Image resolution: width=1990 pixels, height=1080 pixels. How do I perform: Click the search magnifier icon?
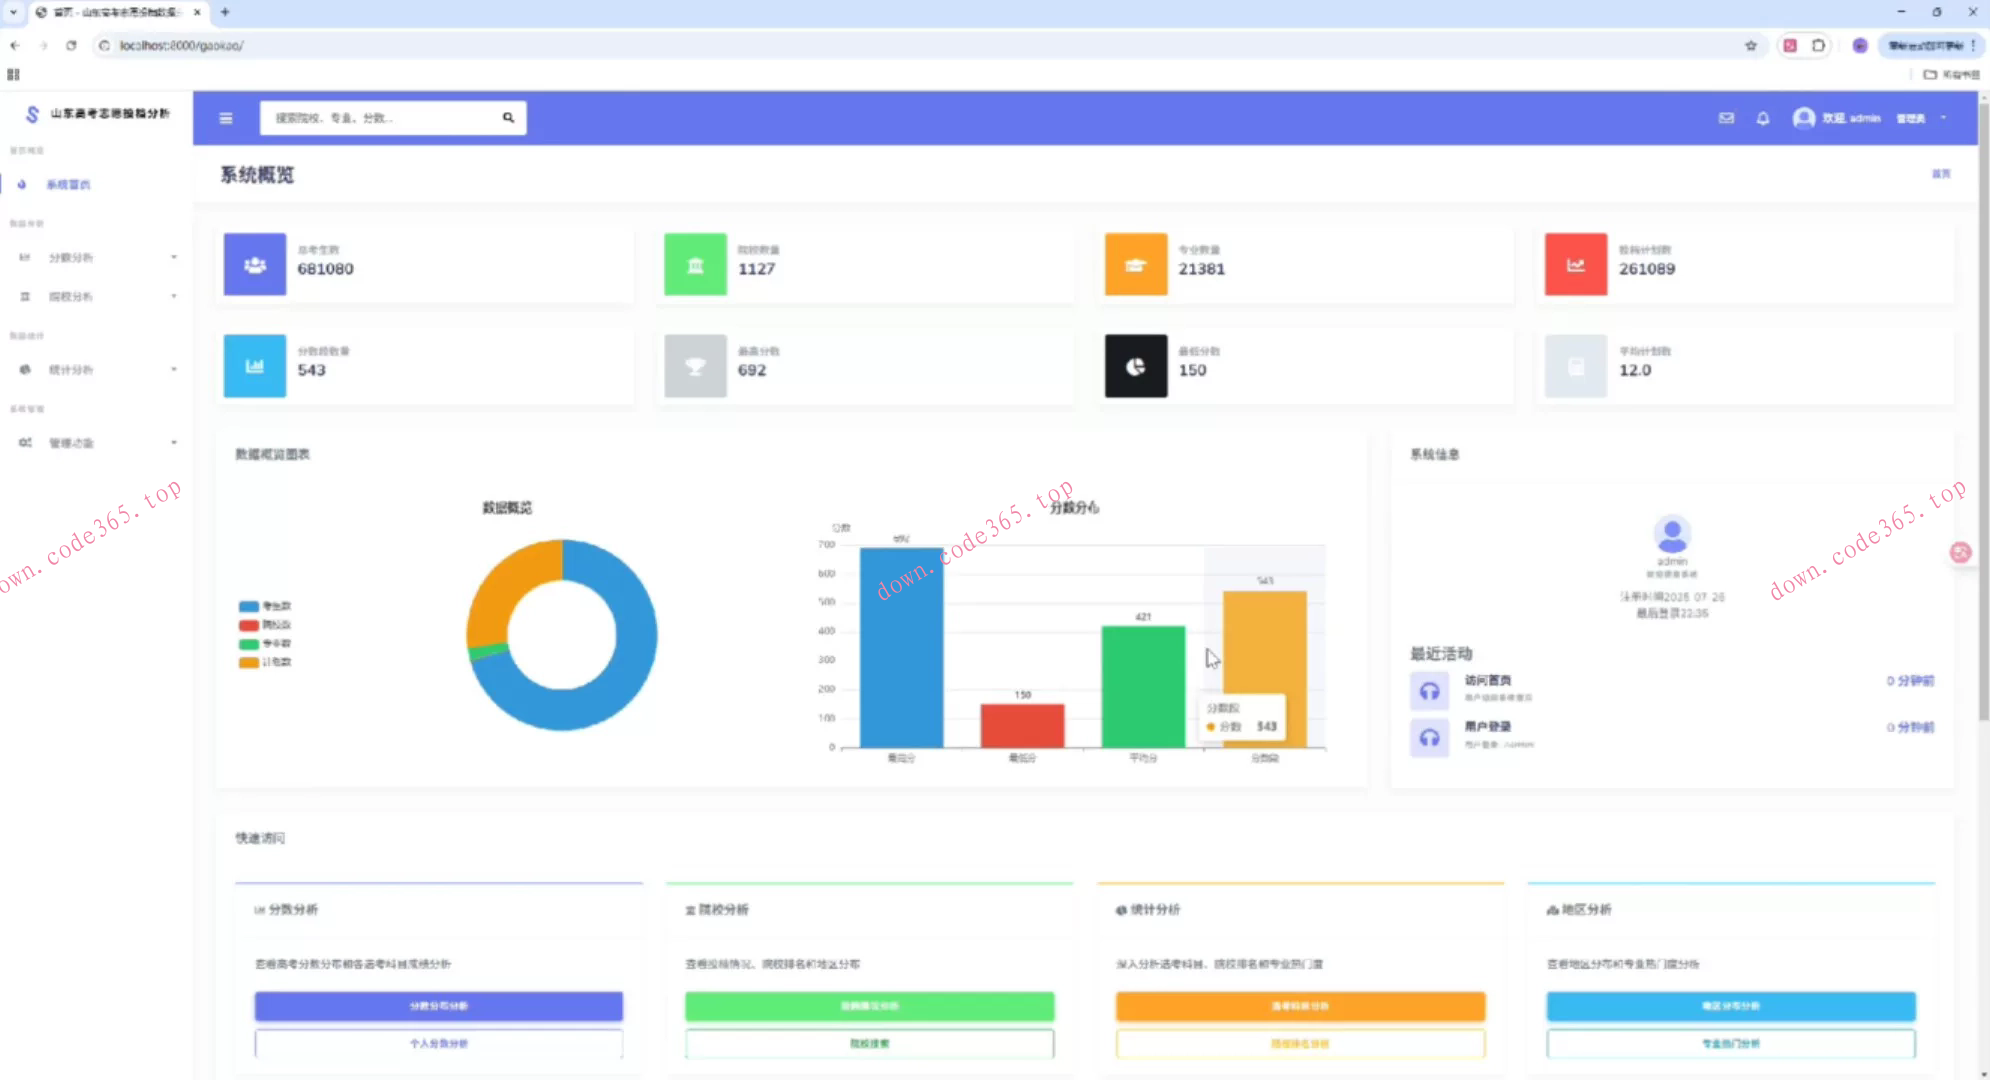click(508, 118)
